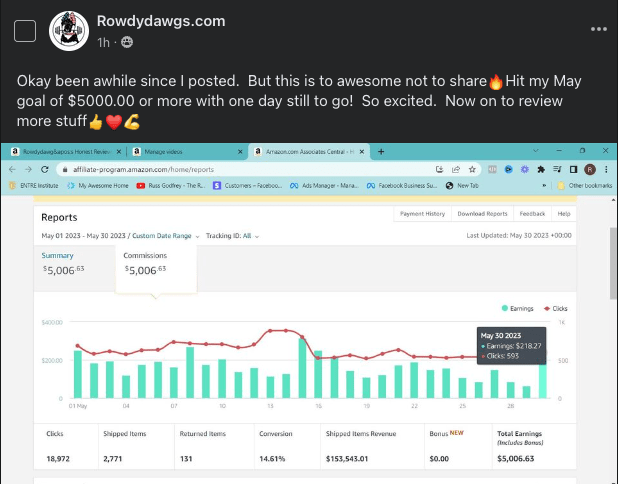This screenshot has width=618, height=484.
Task: Click the Feedback button
Action: click(x=532, y=214)
